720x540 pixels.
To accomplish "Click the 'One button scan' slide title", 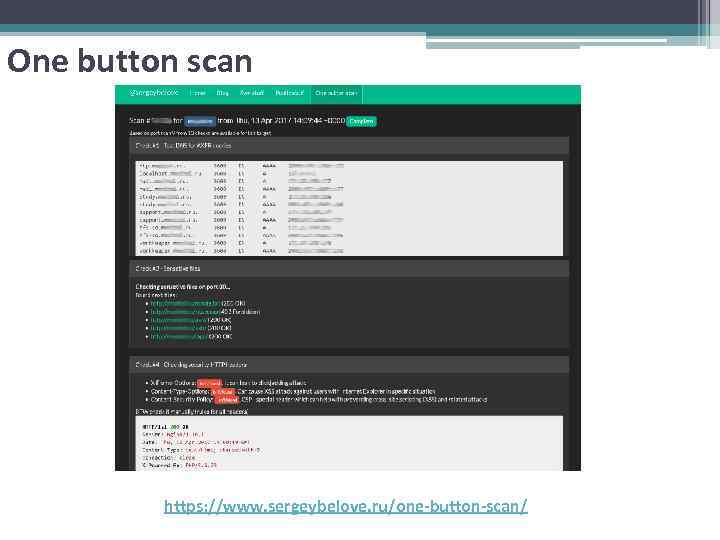I will click(129, 61).
